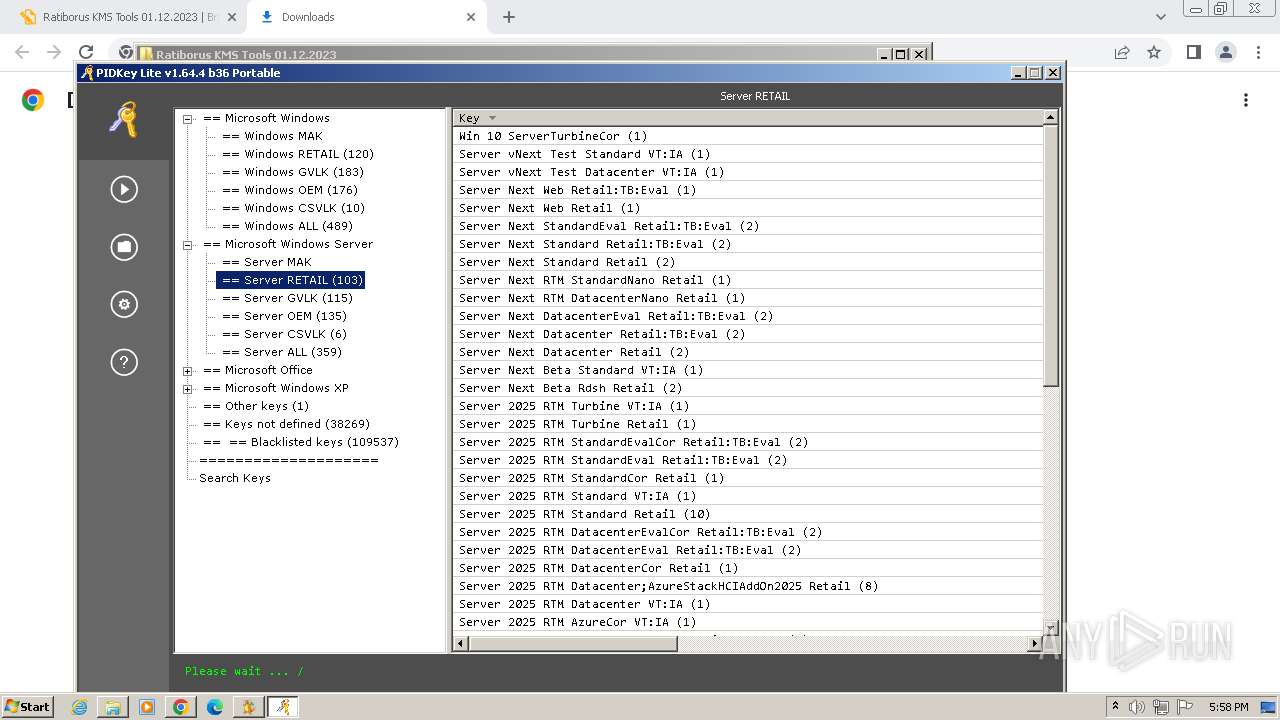Image resolution: width=1280 pixels, height=720 pixels.
Task: Select Server GVLK (115)
Action: coord(287,298)
